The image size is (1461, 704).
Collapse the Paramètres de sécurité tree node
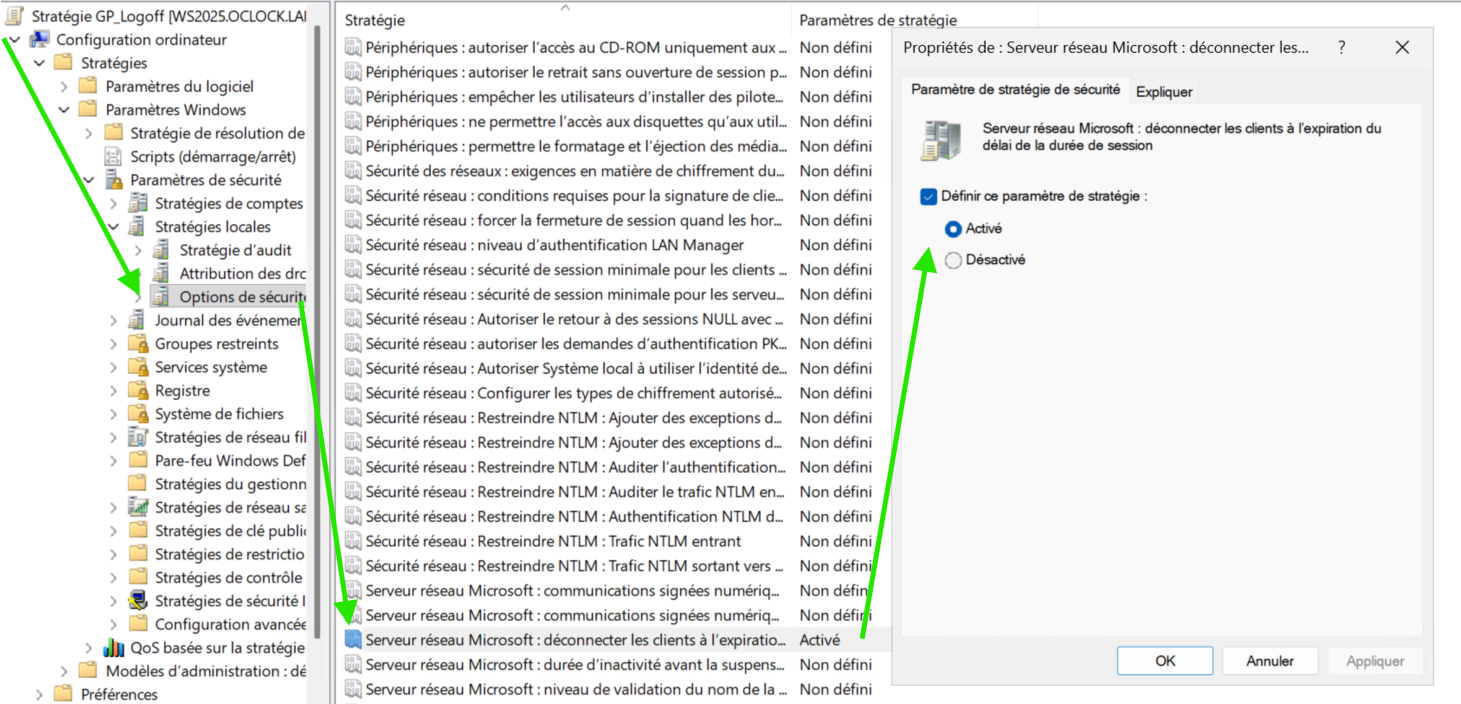(89, 180)
